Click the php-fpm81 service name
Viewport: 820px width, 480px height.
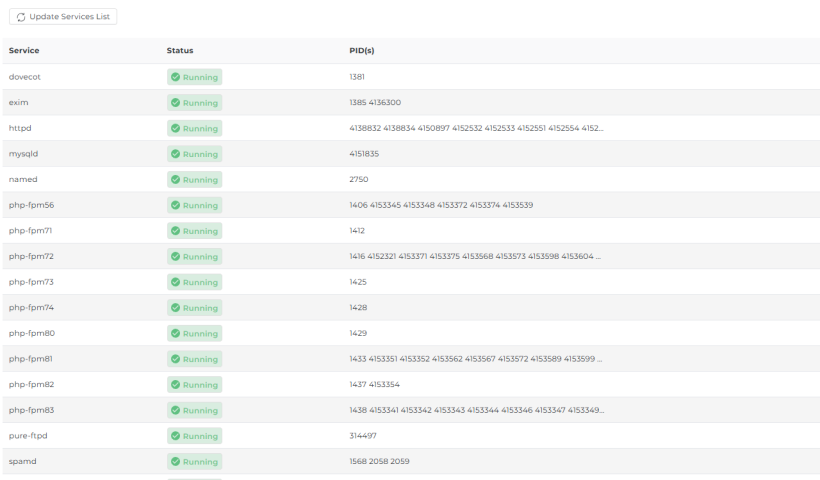(31, 359)
